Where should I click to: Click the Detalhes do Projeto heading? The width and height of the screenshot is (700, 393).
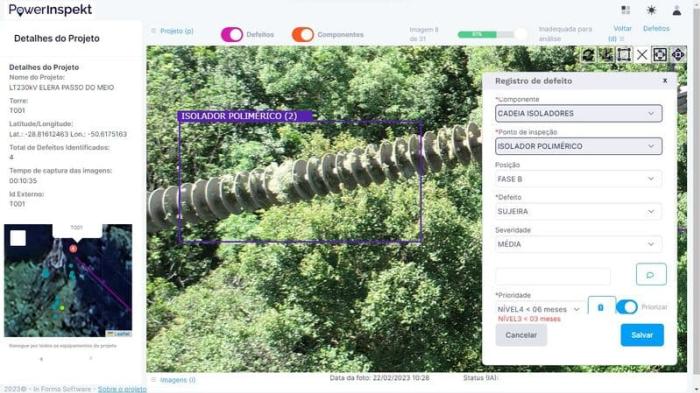pyautogui.click(x=57, y=38)
